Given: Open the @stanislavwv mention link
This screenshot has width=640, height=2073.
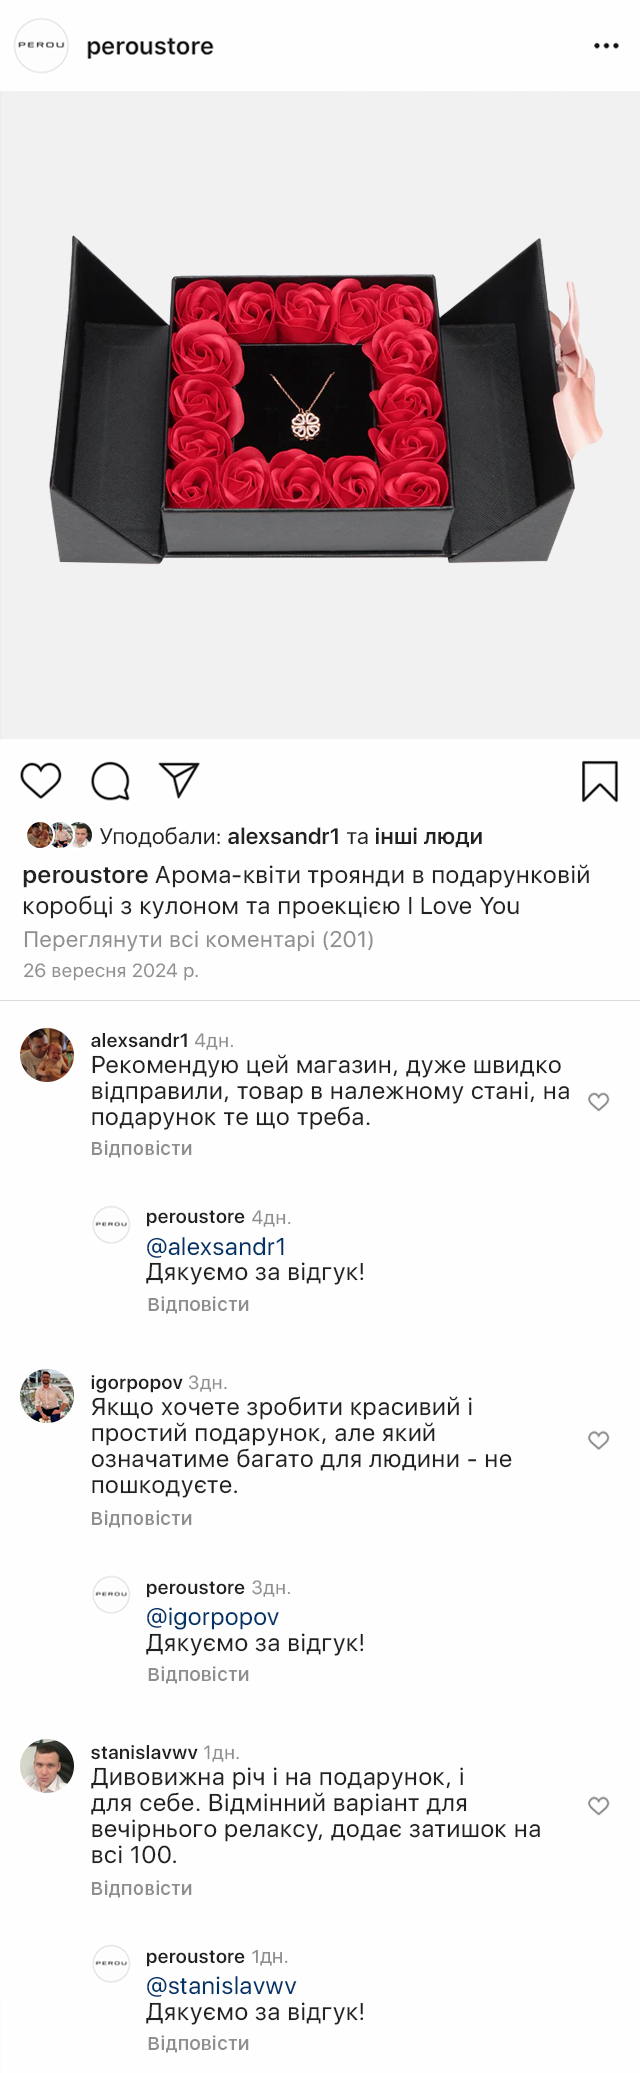Looking at the screenshot, I should click(221, 1986).
